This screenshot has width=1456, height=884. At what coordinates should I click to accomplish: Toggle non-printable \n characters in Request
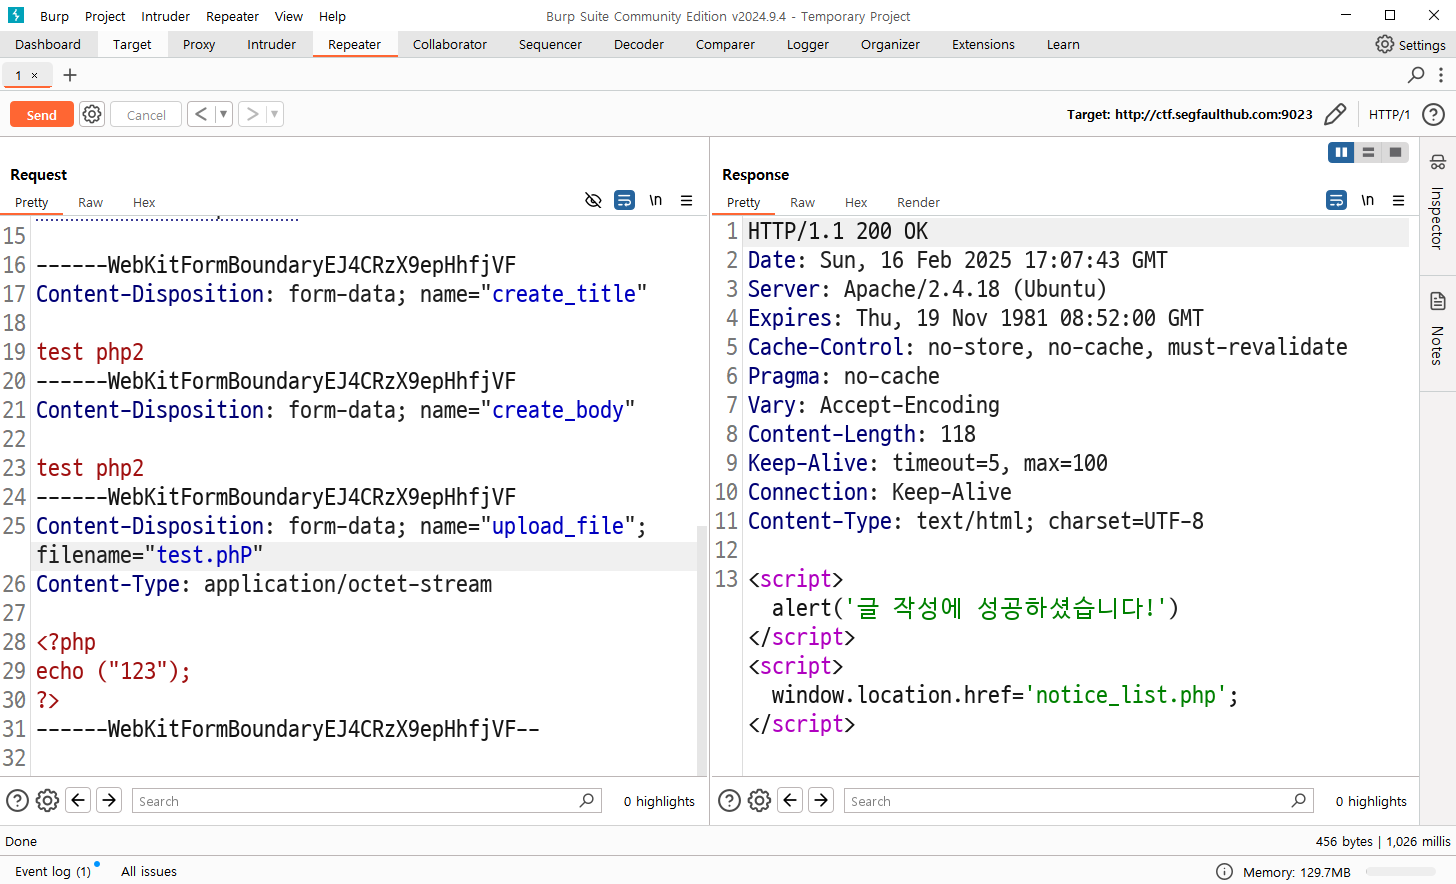656,200
